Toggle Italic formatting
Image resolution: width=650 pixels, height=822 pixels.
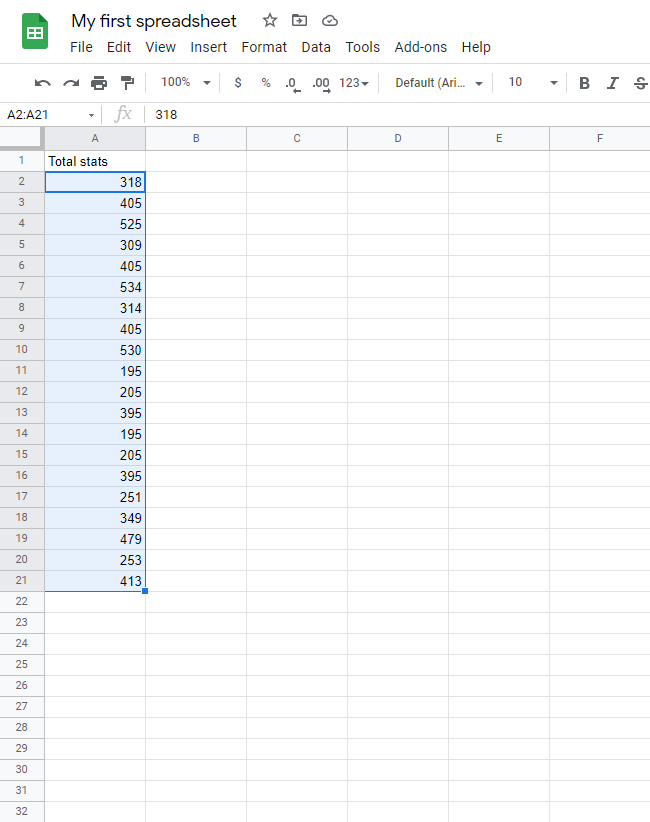(613, 83)
